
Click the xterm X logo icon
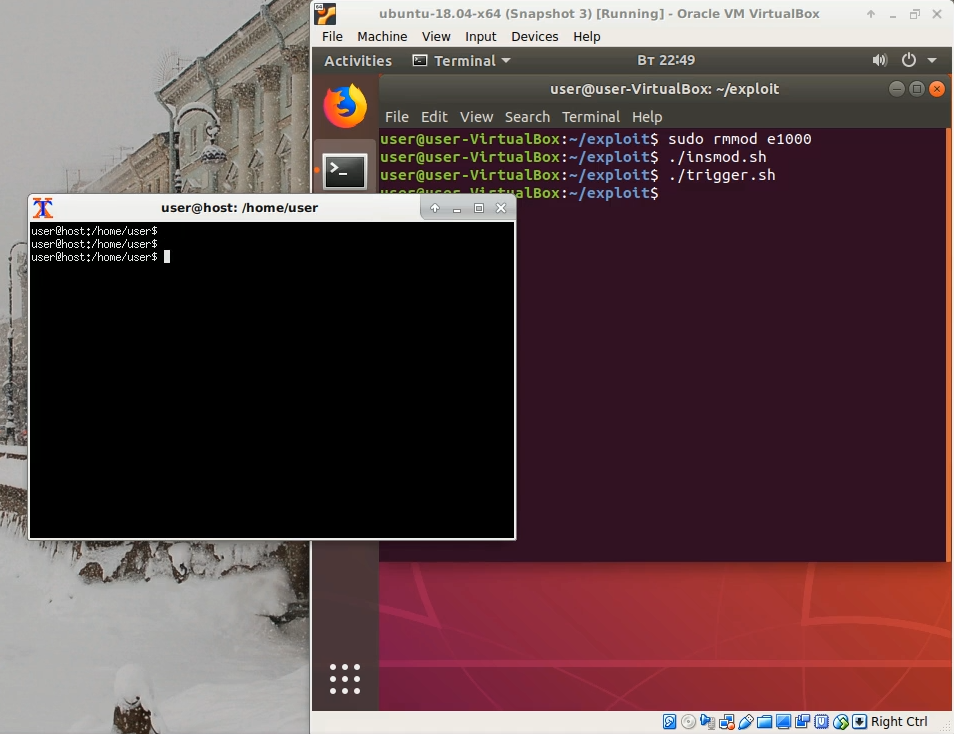tap(43, 208)
